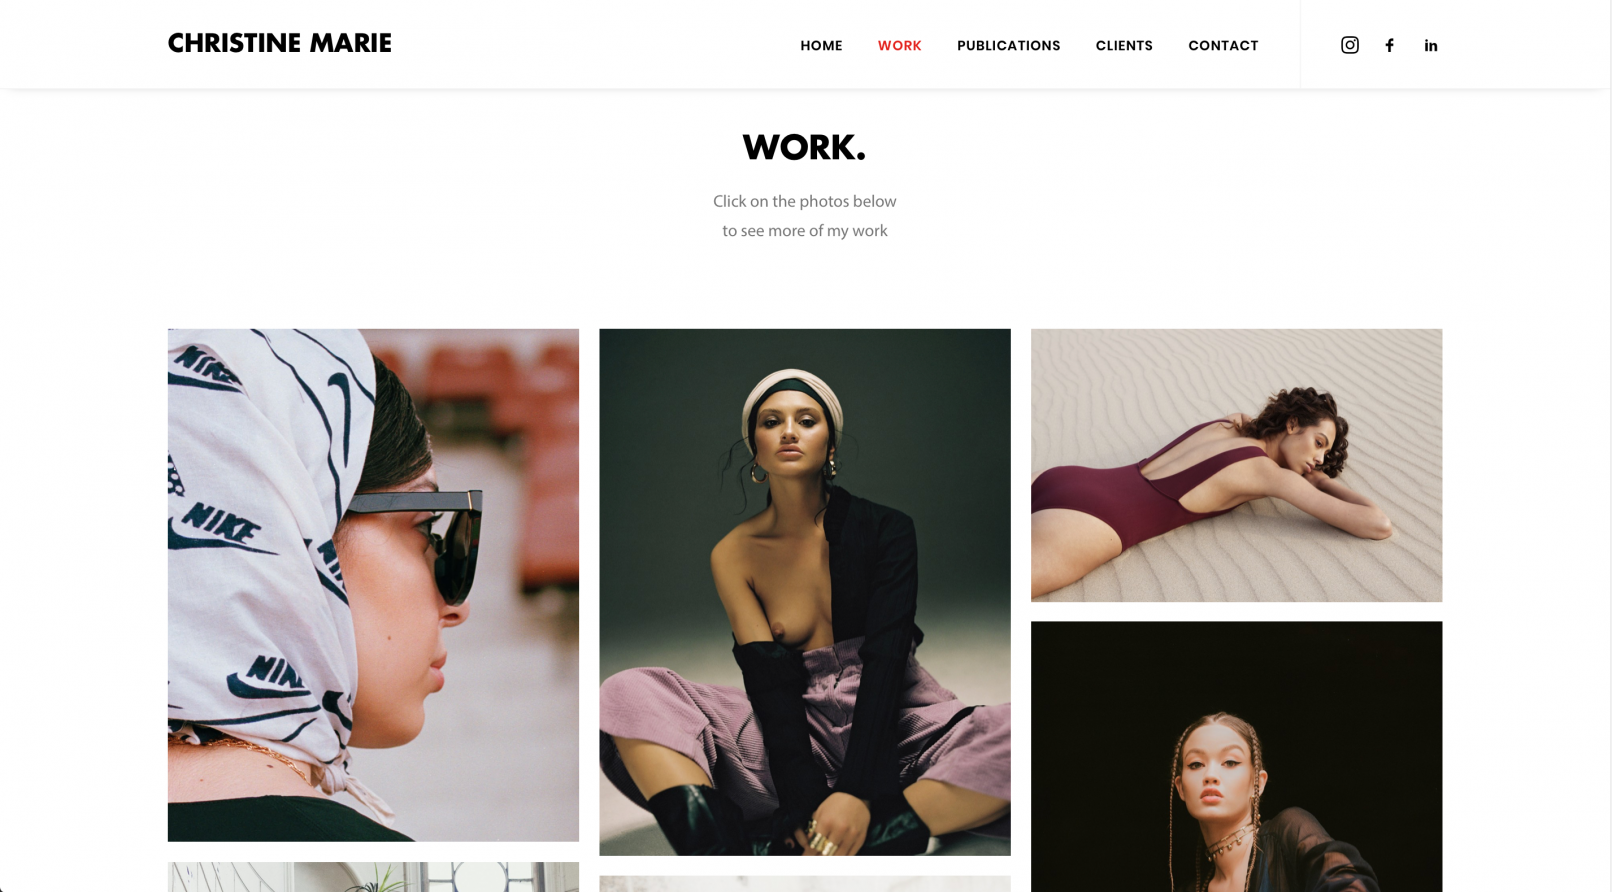Click the Christine Marie site logo
Screen dimensions: 1612x892
point(280,43)
